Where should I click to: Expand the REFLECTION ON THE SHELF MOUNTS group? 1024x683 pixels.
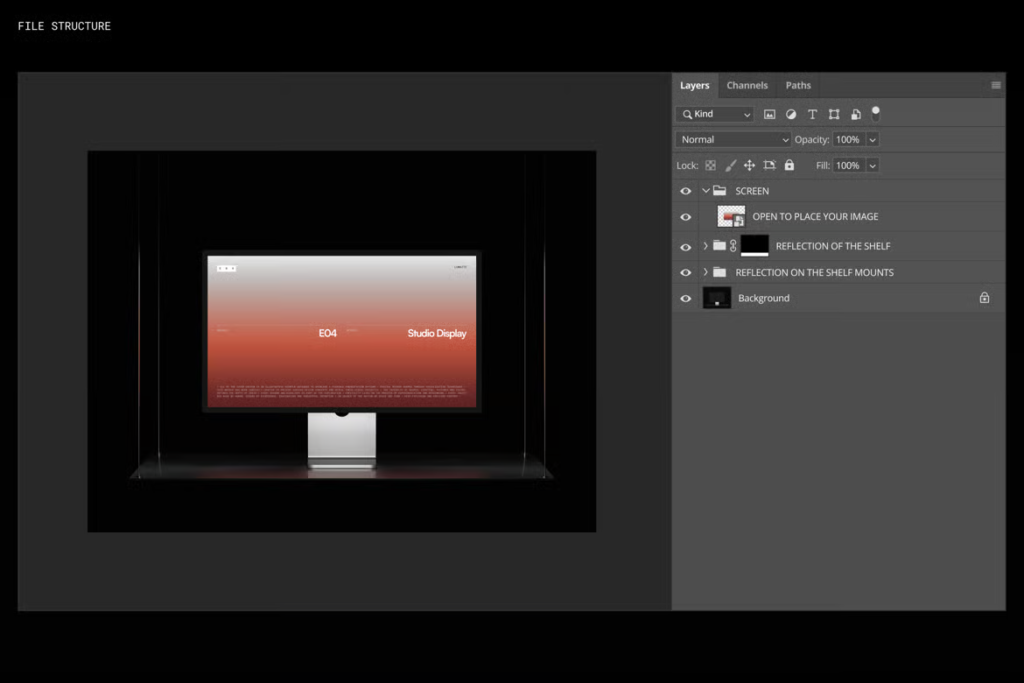click(x=705, y=272)
